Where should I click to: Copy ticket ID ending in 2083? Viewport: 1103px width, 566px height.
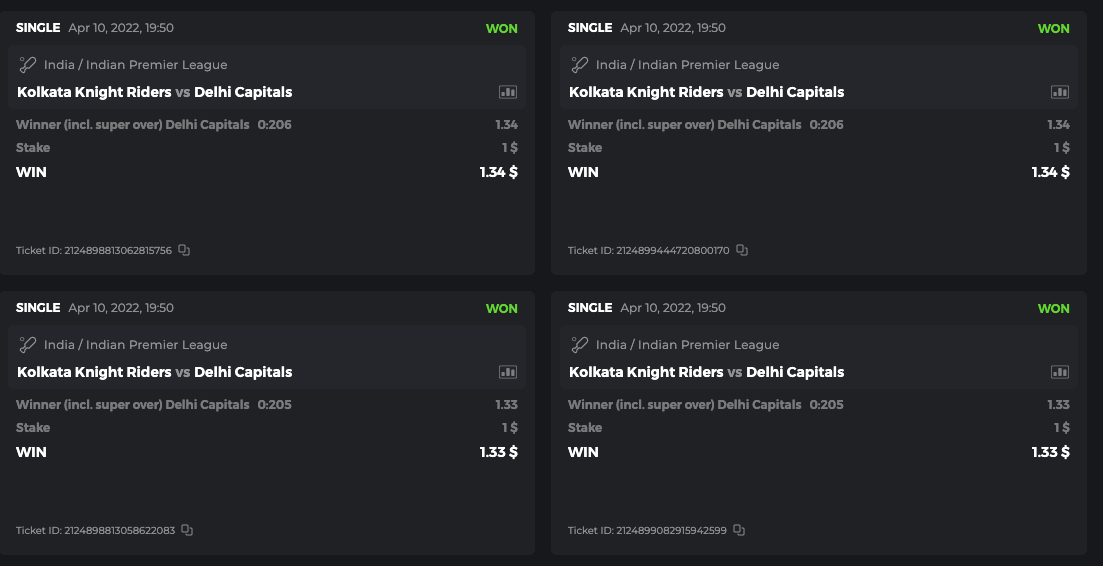point(187,530)
